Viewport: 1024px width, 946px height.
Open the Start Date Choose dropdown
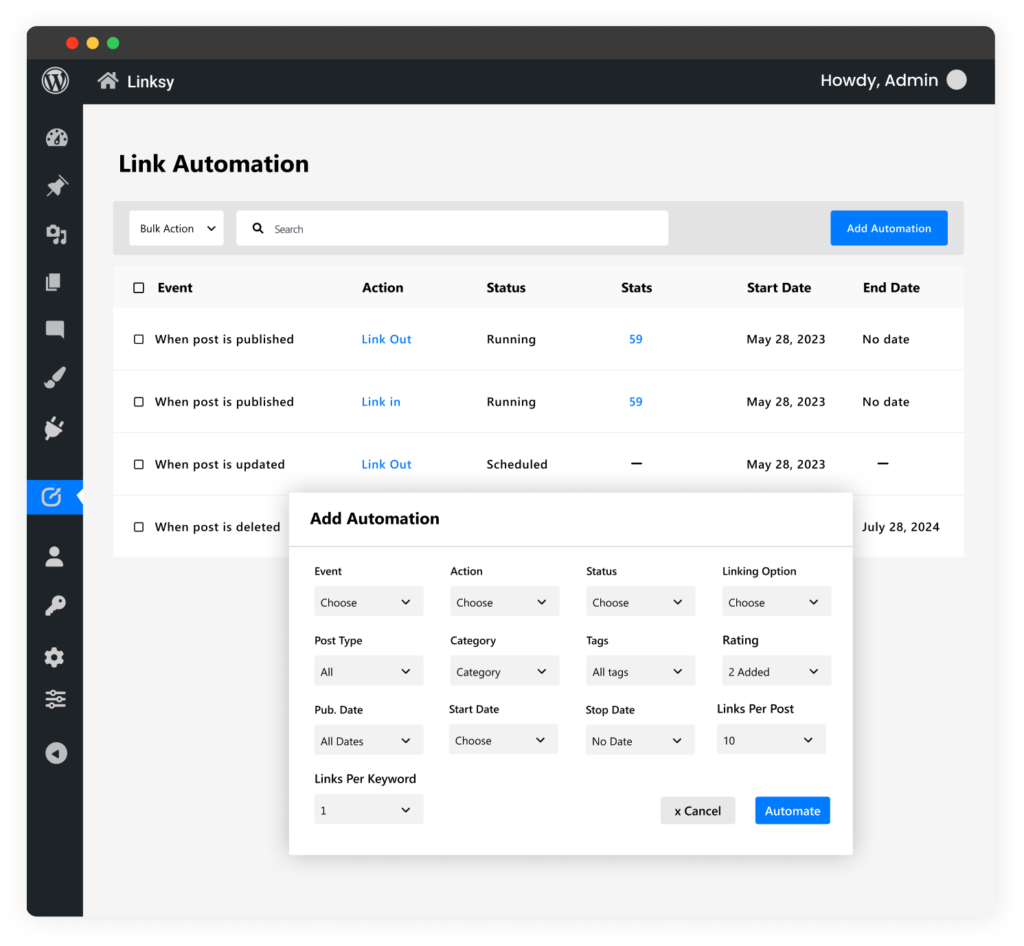(503, 739)
